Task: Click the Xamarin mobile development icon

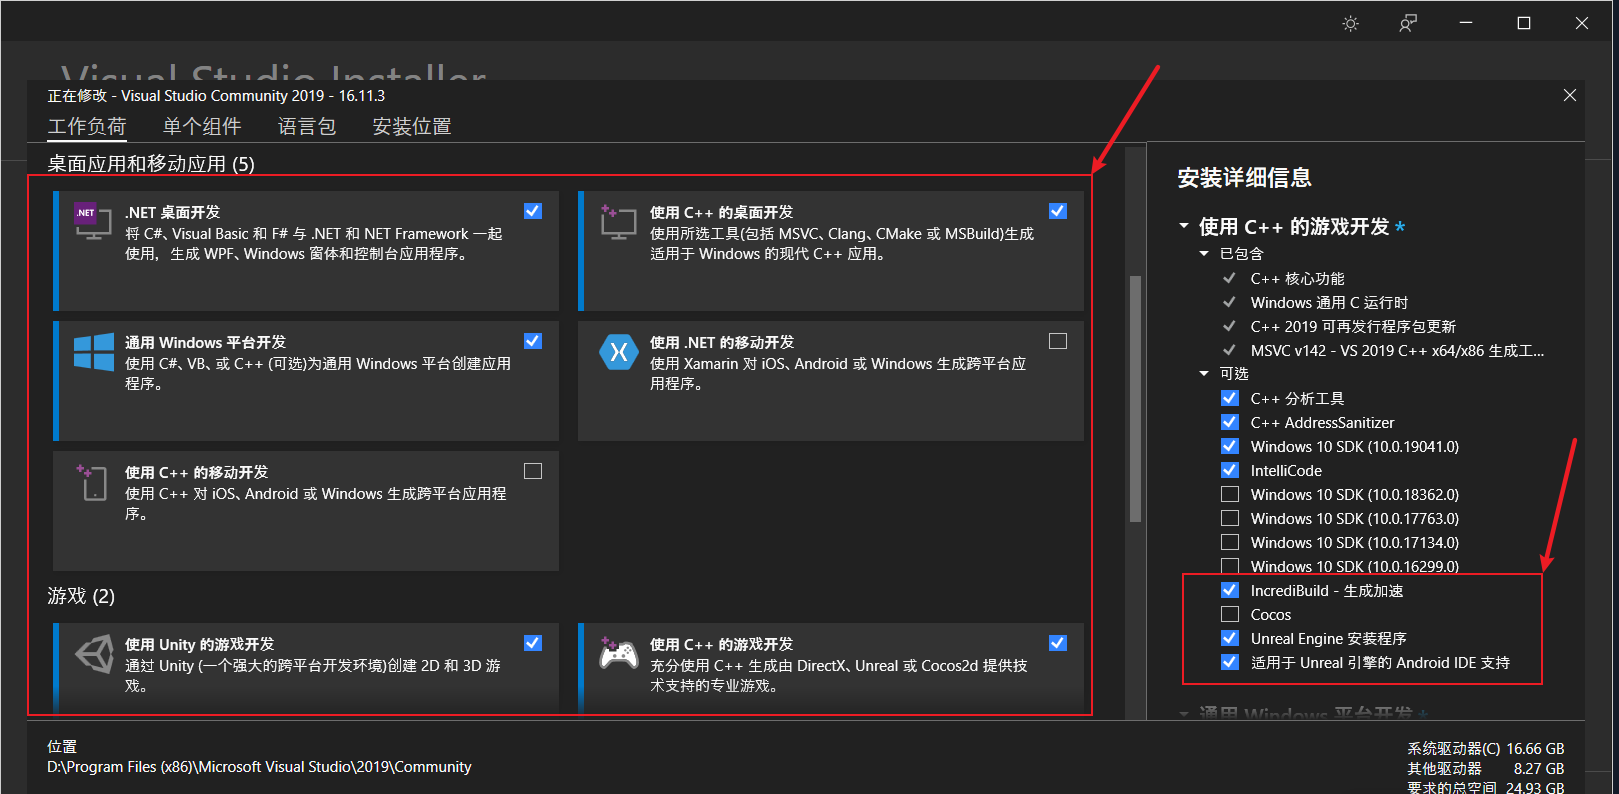Action: tap(618, 352)
